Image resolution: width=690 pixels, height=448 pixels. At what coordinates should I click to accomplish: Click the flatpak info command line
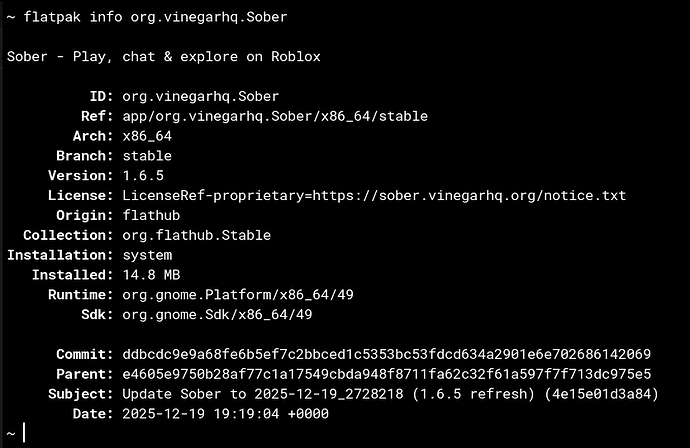point(157,17)
